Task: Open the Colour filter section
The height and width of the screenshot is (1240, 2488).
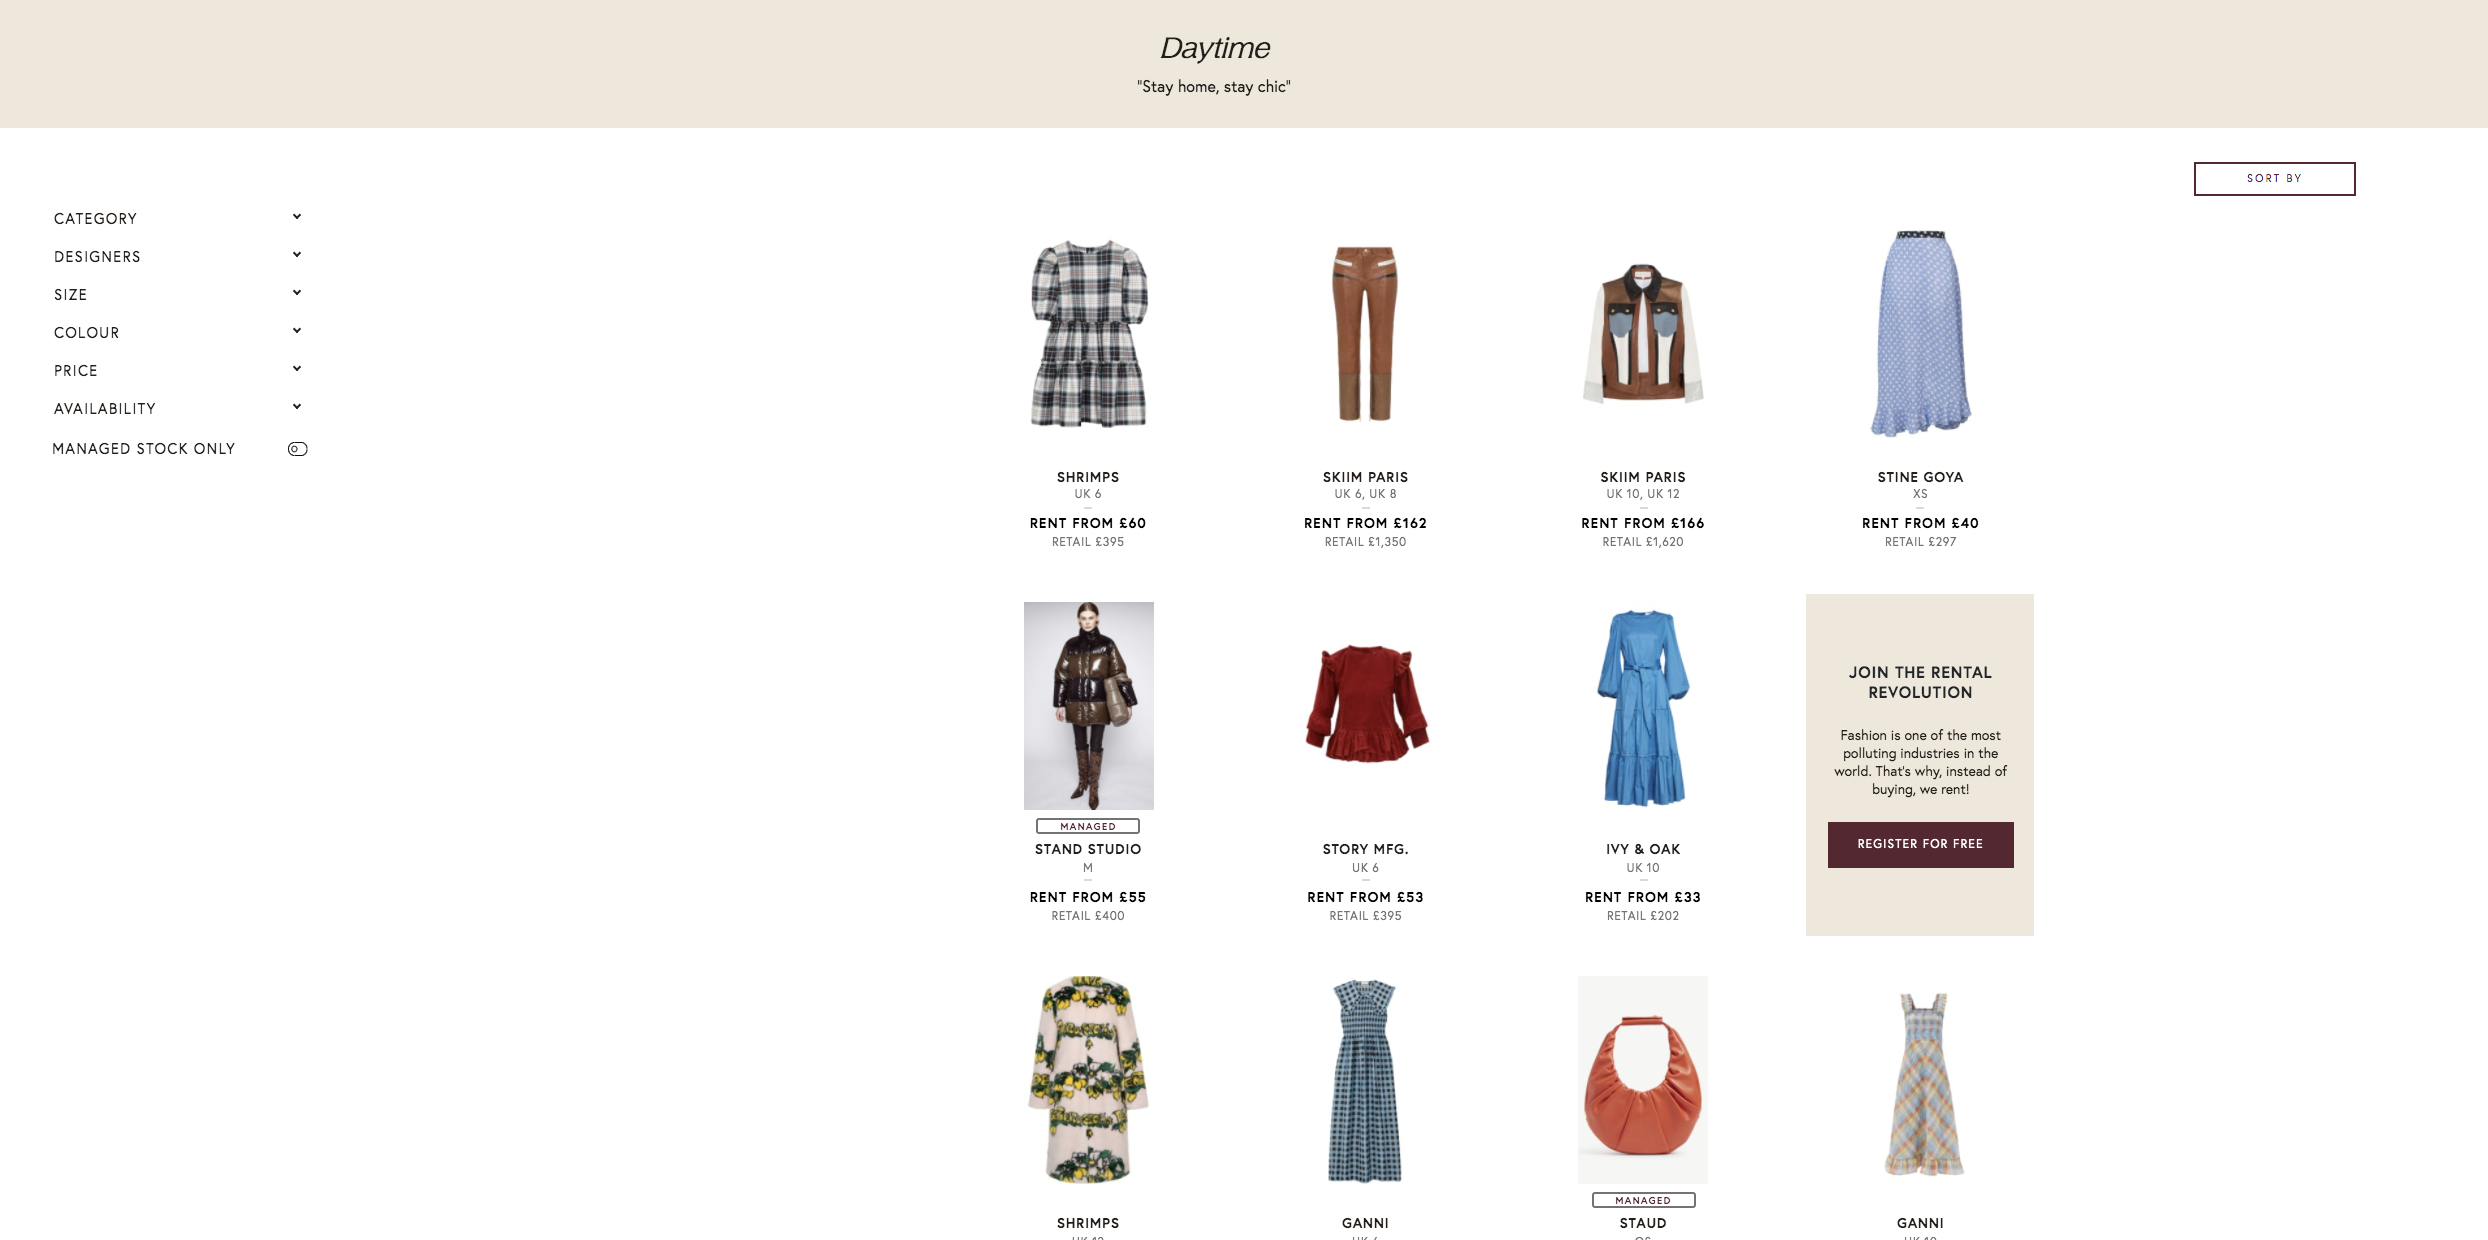Action: 87,333
